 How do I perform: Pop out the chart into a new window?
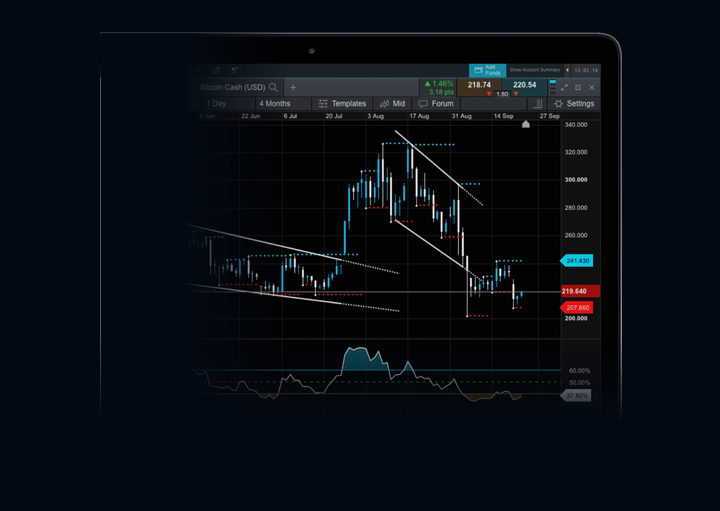[578, 87]
